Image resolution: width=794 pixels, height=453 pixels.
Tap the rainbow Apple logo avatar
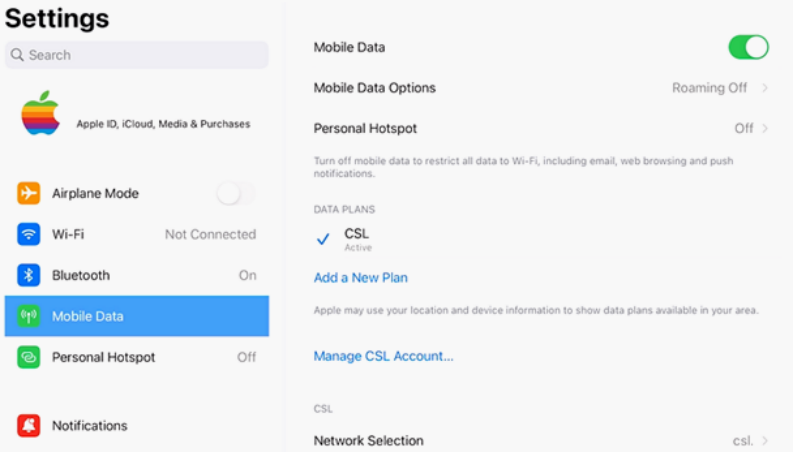pos(41,113)
